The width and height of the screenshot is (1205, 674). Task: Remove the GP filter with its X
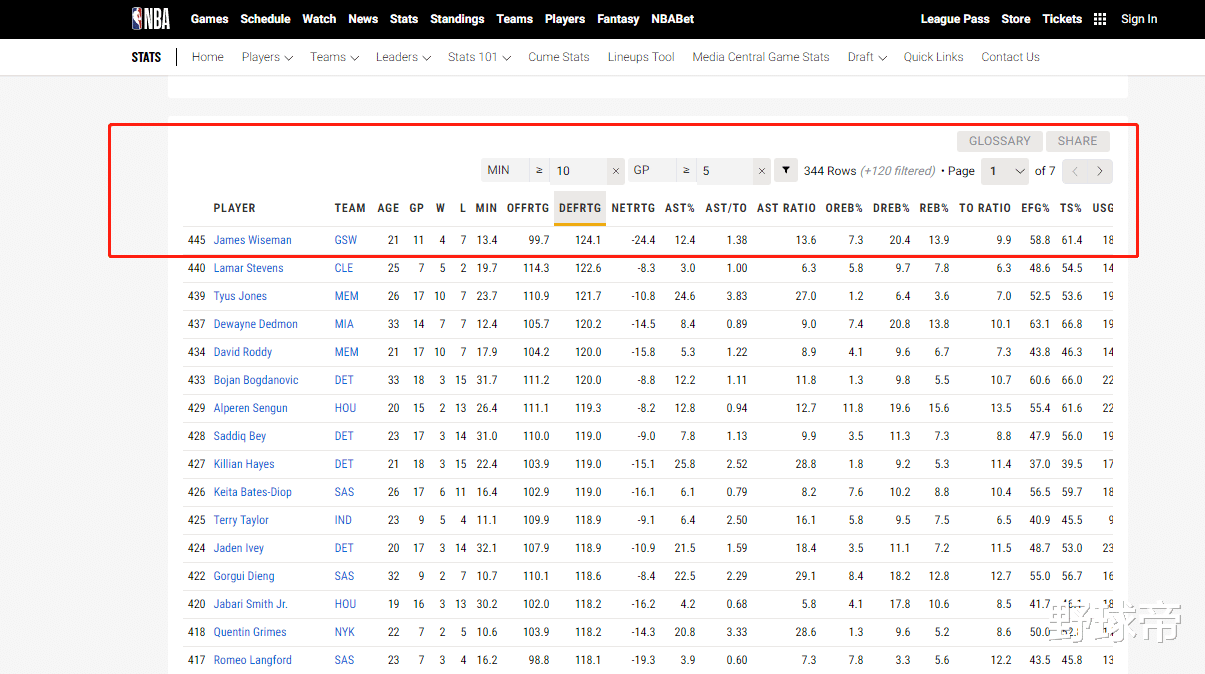tap(762, 171)
